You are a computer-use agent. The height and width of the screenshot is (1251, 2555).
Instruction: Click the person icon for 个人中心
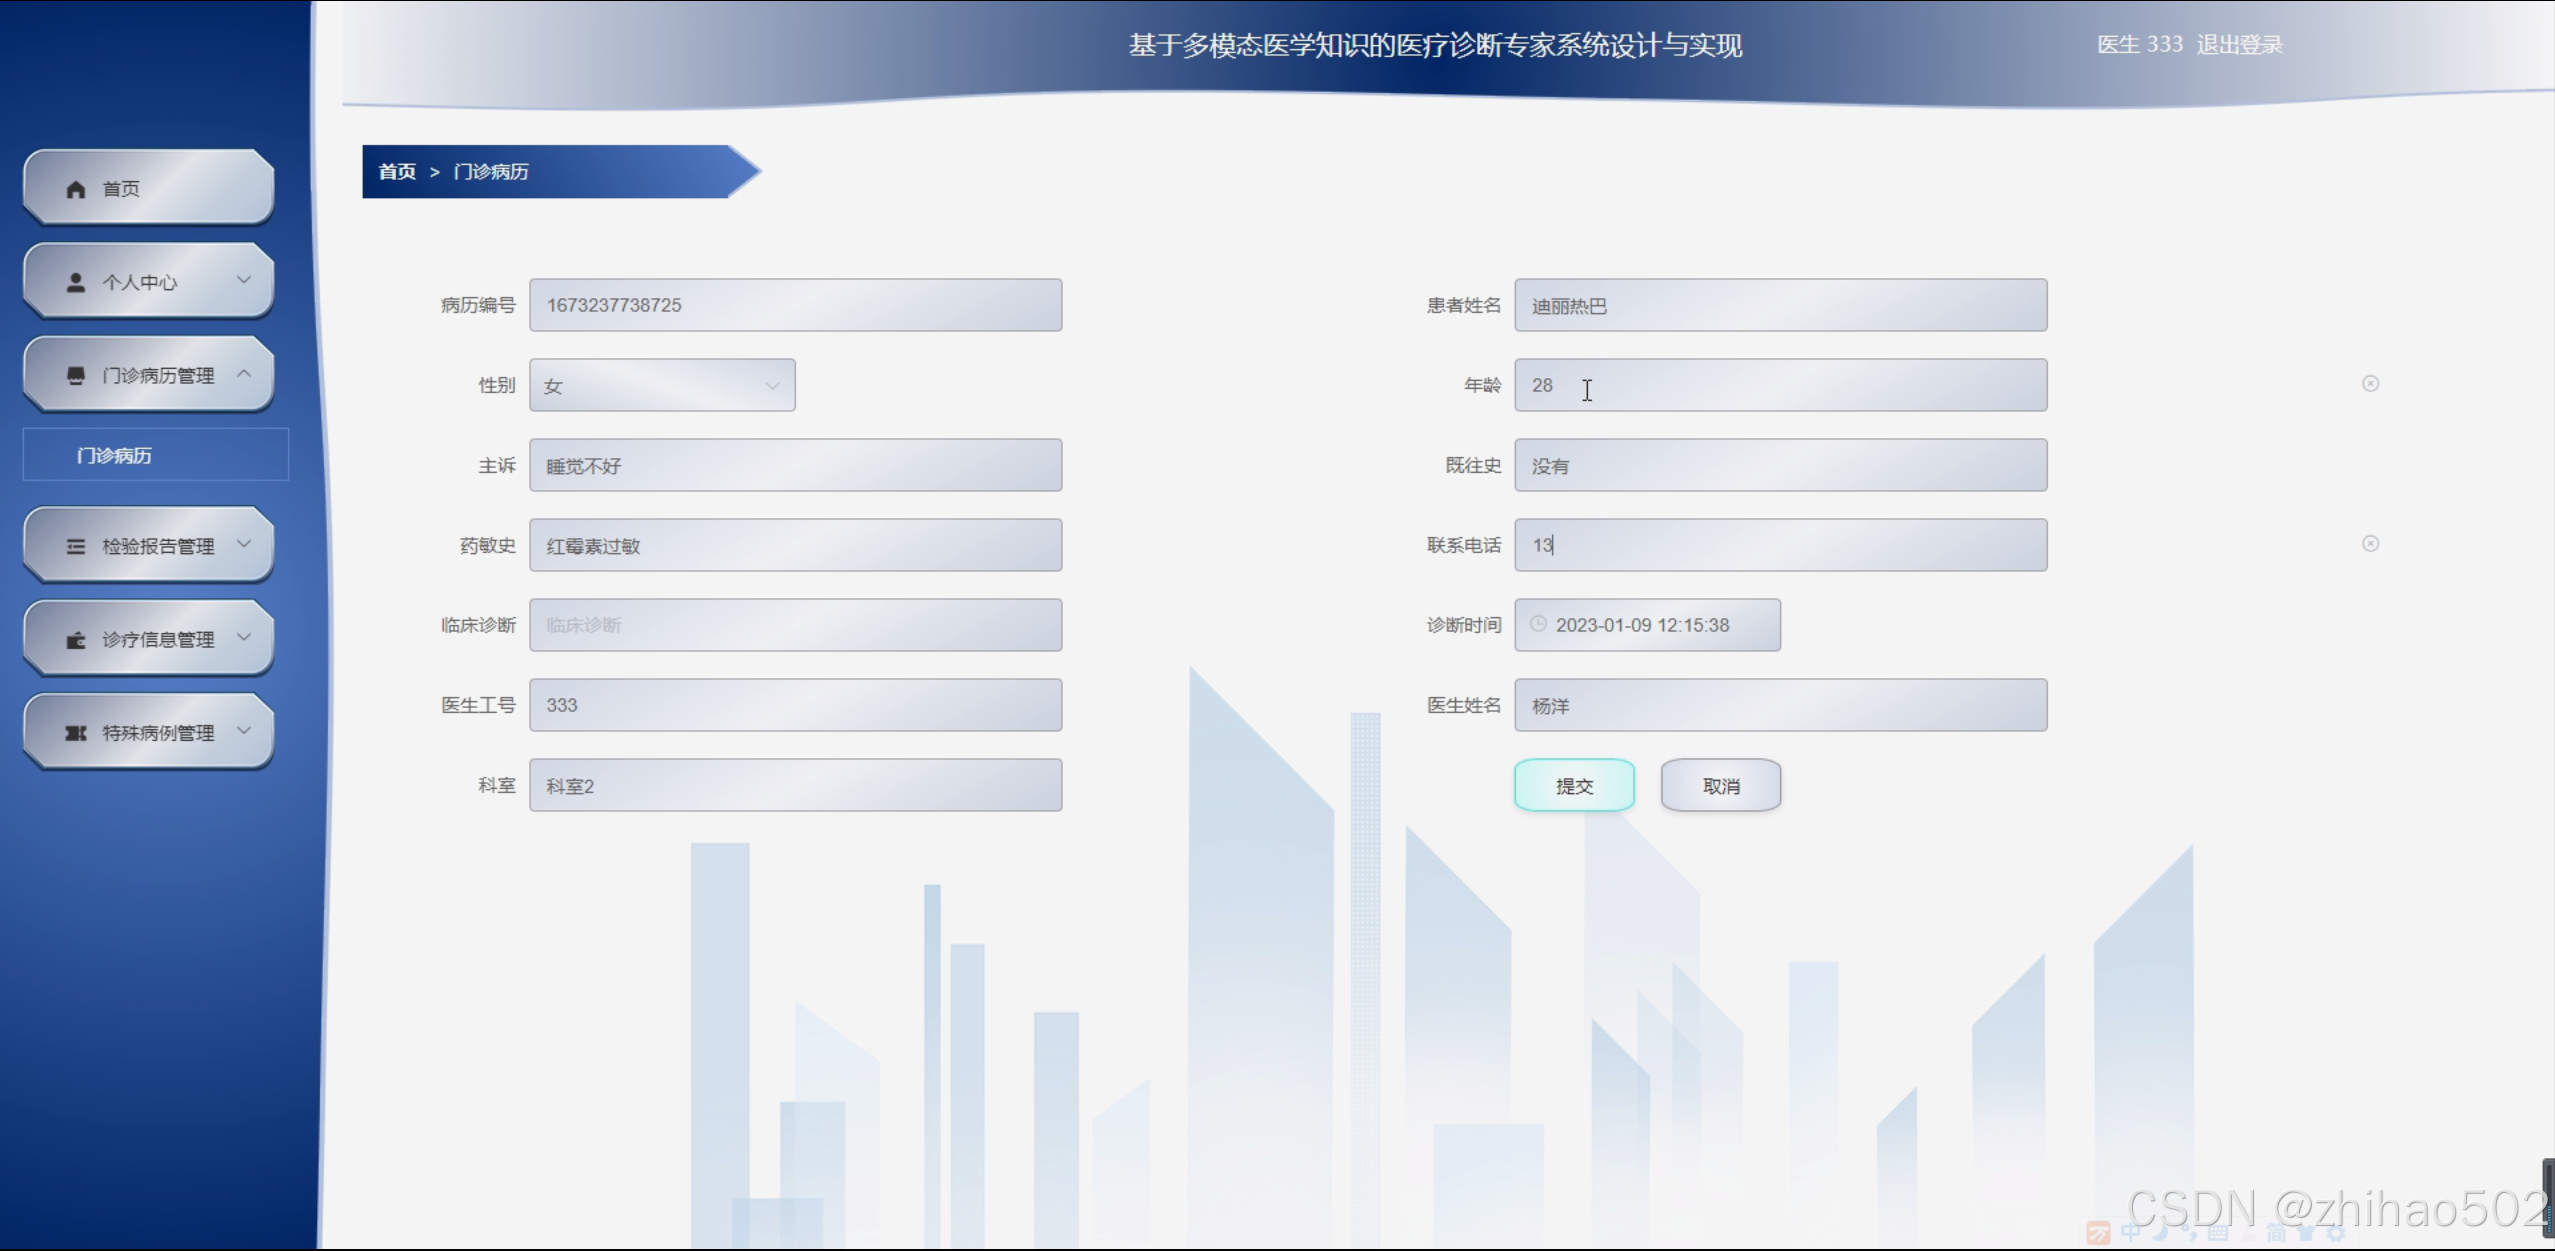point(76,282)
